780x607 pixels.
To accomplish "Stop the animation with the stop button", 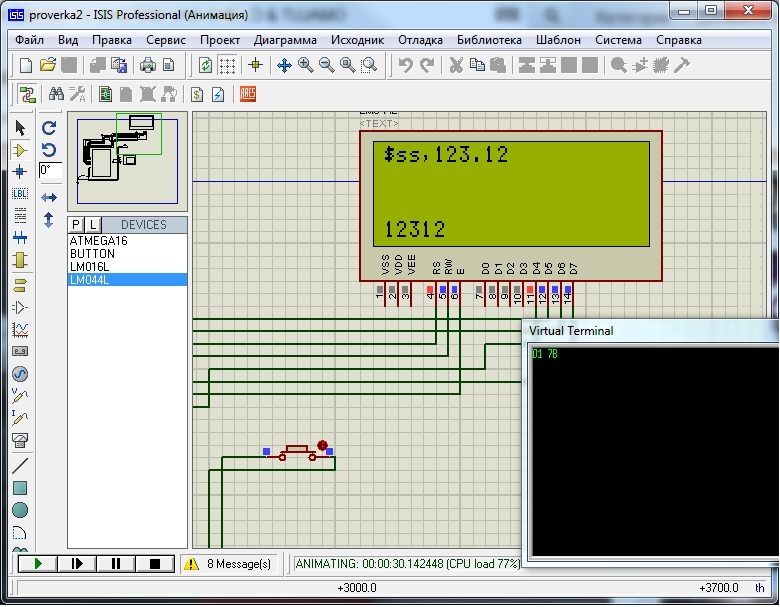I will [154, 564].
